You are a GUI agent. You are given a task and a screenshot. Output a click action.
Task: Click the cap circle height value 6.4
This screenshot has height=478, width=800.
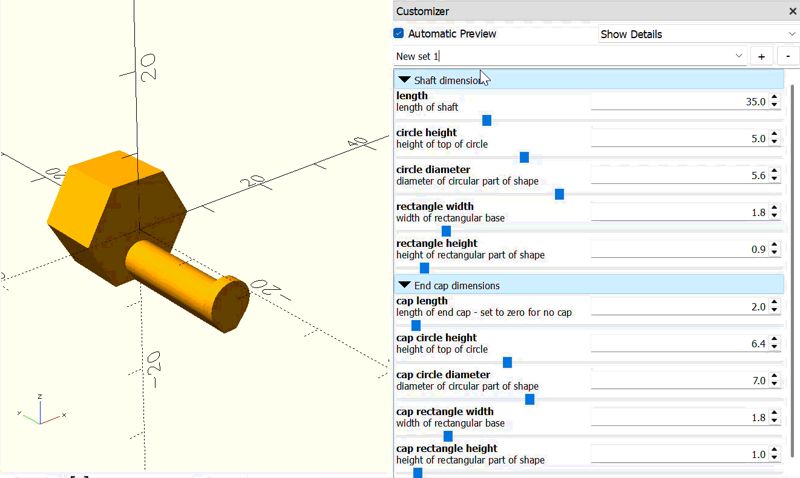[x=679, y=344]
